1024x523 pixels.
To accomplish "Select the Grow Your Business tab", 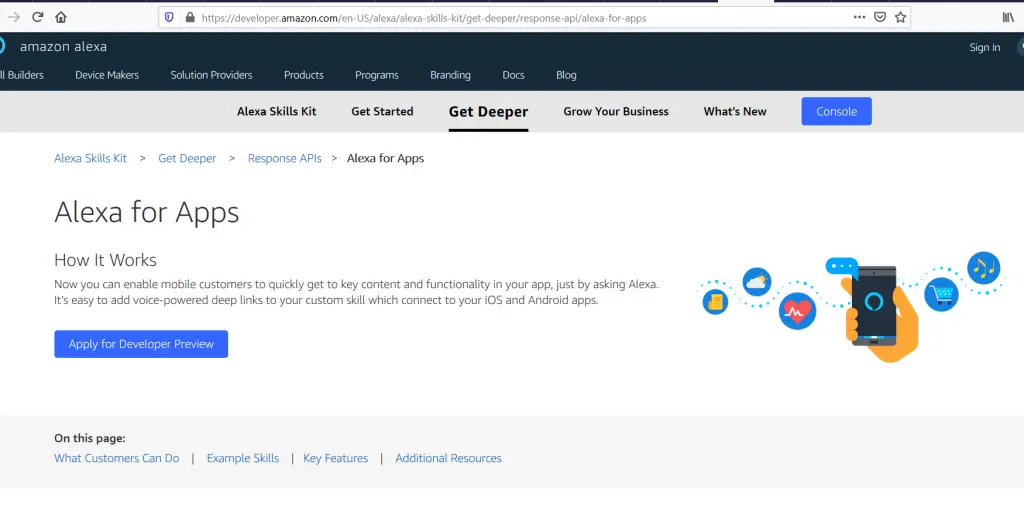I will click(x=616, y=112).
